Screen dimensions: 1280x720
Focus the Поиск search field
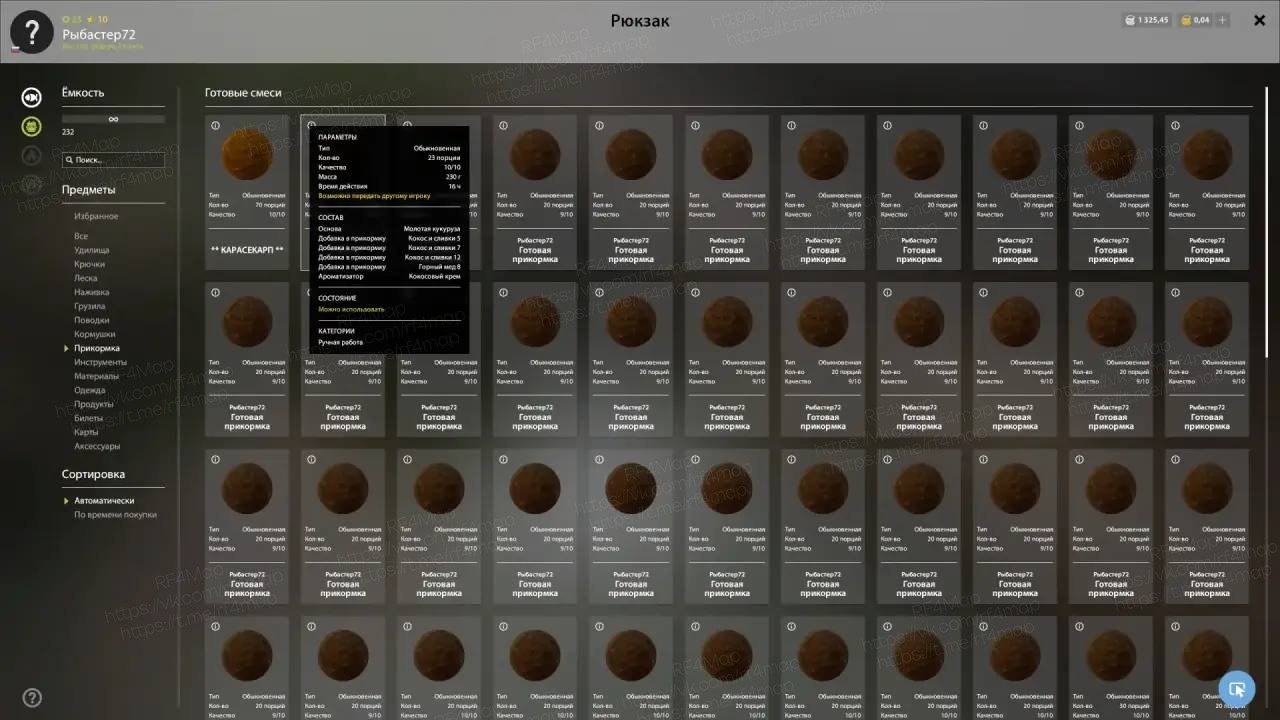tap(113, 160)
